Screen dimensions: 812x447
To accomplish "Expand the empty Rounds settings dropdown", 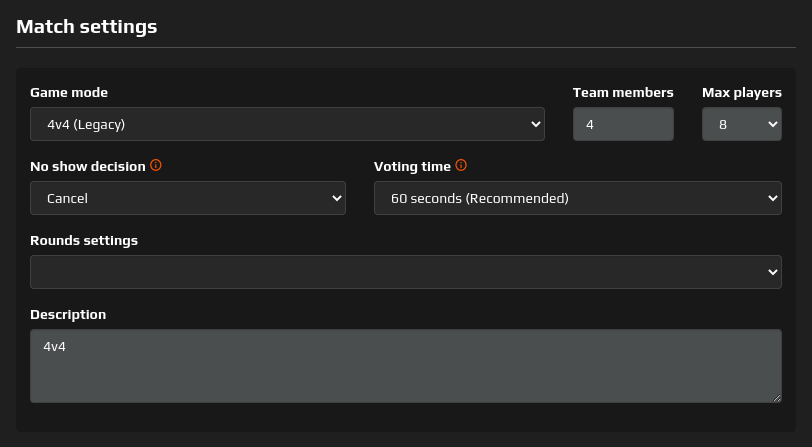I will click(x=405, y=272).
